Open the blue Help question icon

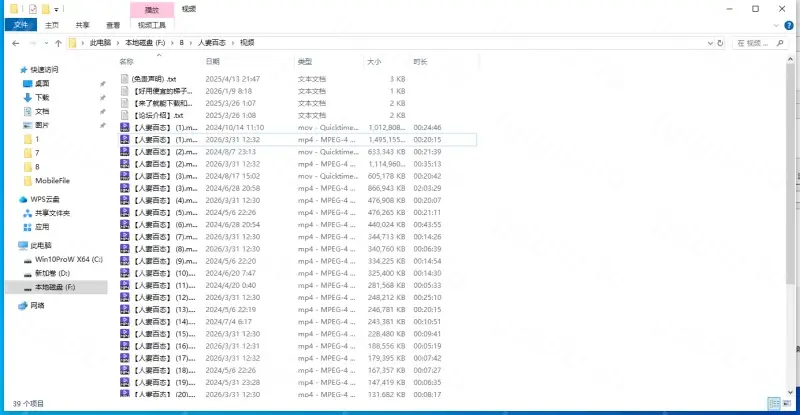tap(791, 25)
